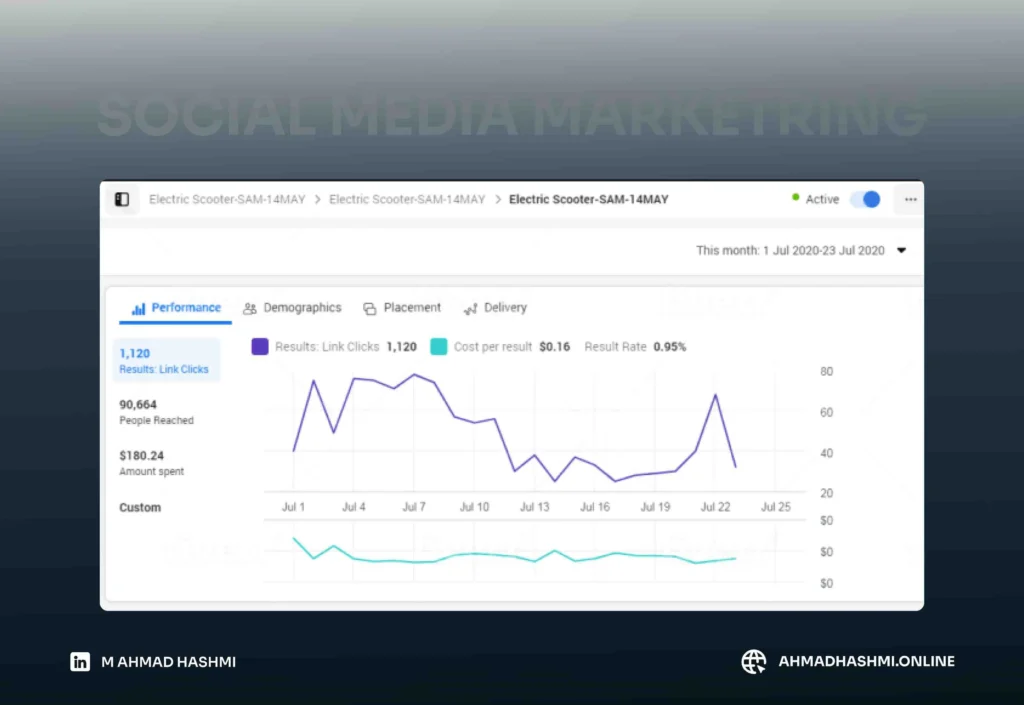Viewport: 1024px width, 705px height.
Task: Switch to the Delivery tab
Action: pyautogui.click(x=505, y=308)
